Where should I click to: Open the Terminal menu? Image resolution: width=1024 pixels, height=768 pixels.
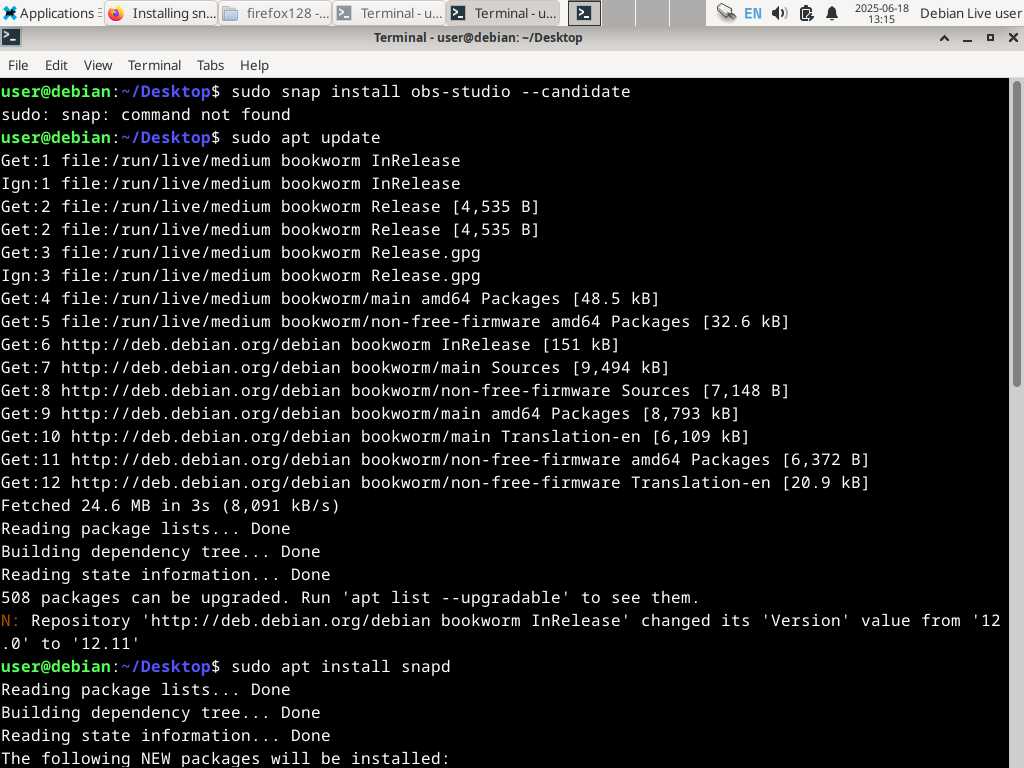(154, 65)
